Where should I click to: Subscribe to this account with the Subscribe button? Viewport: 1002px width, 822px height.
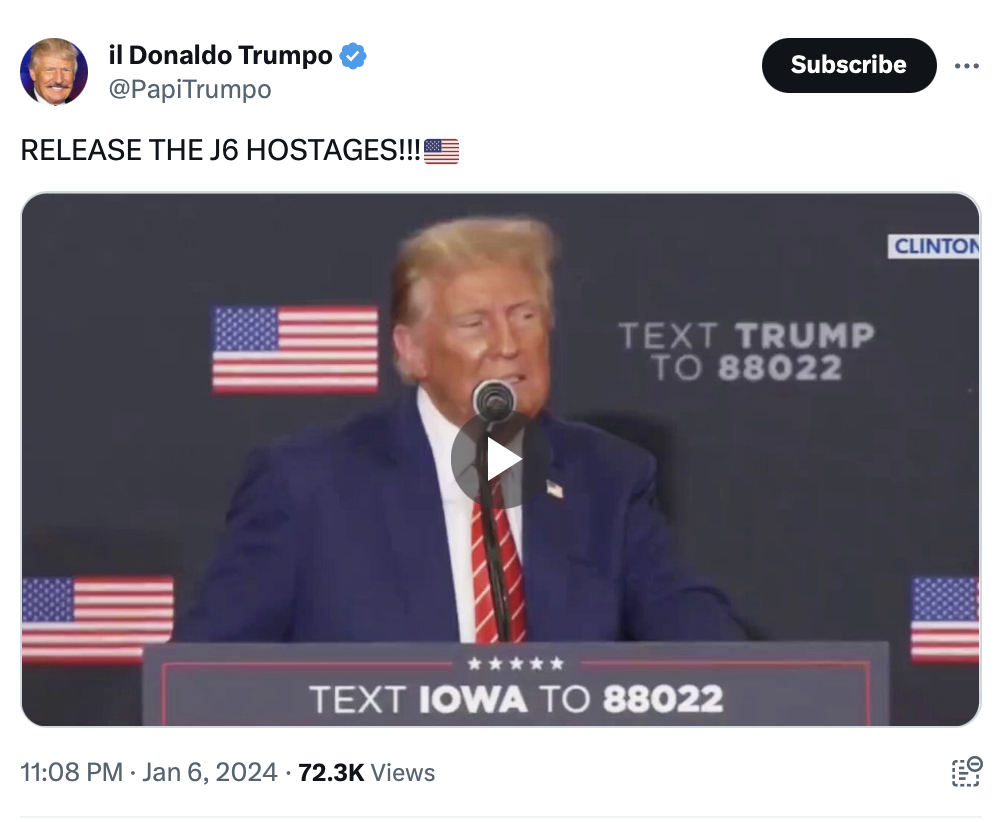pyautogui.click(x=849, y=65)
